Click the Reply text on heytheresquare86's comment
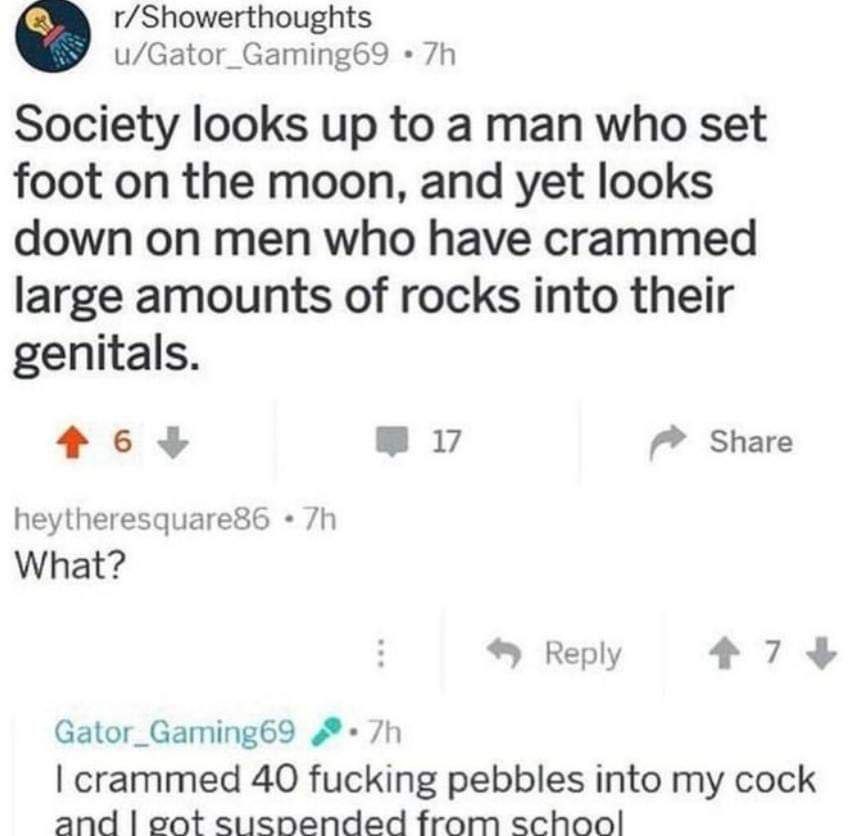 point(583,654)
